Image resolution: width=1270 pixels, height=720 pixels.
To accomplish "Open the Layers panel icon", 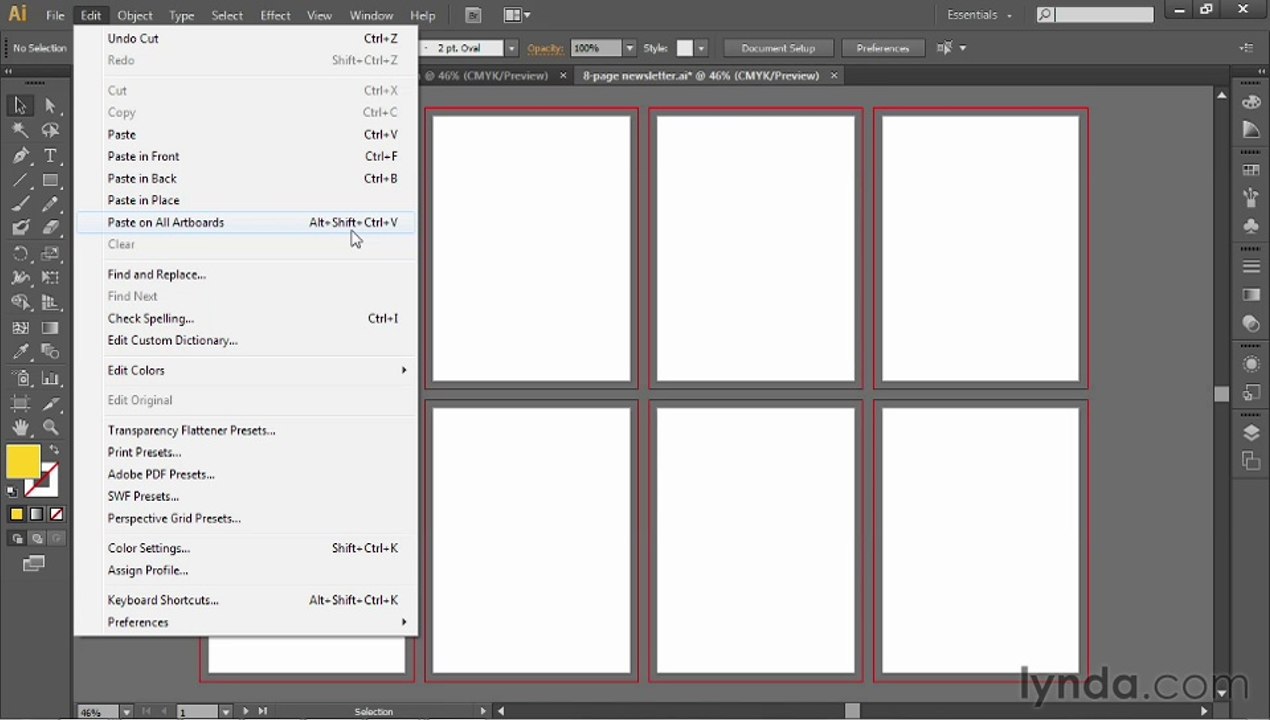I will 1250,433.
